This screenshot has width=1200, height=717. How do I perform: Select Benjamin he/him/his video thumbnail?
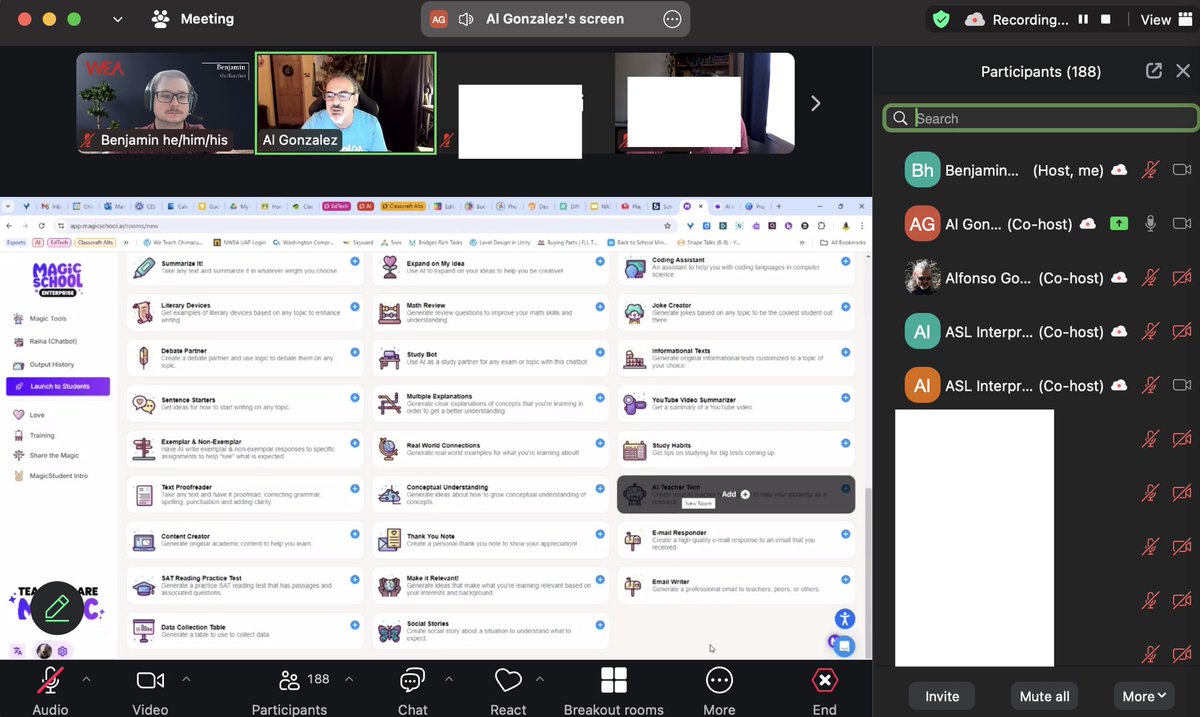coord(163,103)
